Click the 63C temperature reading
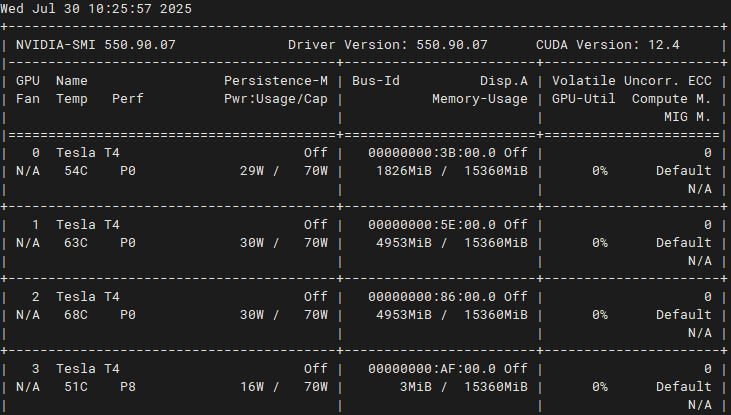731x415 pixels. pos(76,243)
